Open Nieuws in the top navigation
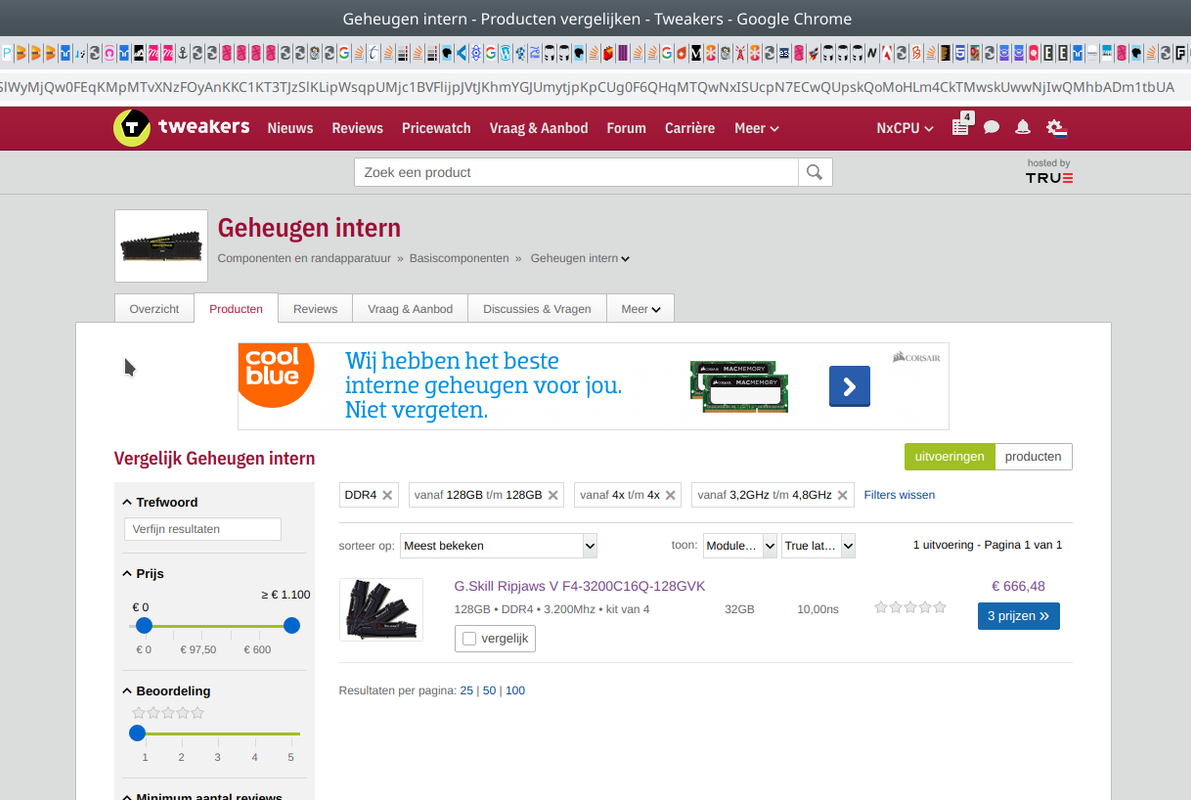This screenshot has width=1191, height=800. tap(290, 128)
